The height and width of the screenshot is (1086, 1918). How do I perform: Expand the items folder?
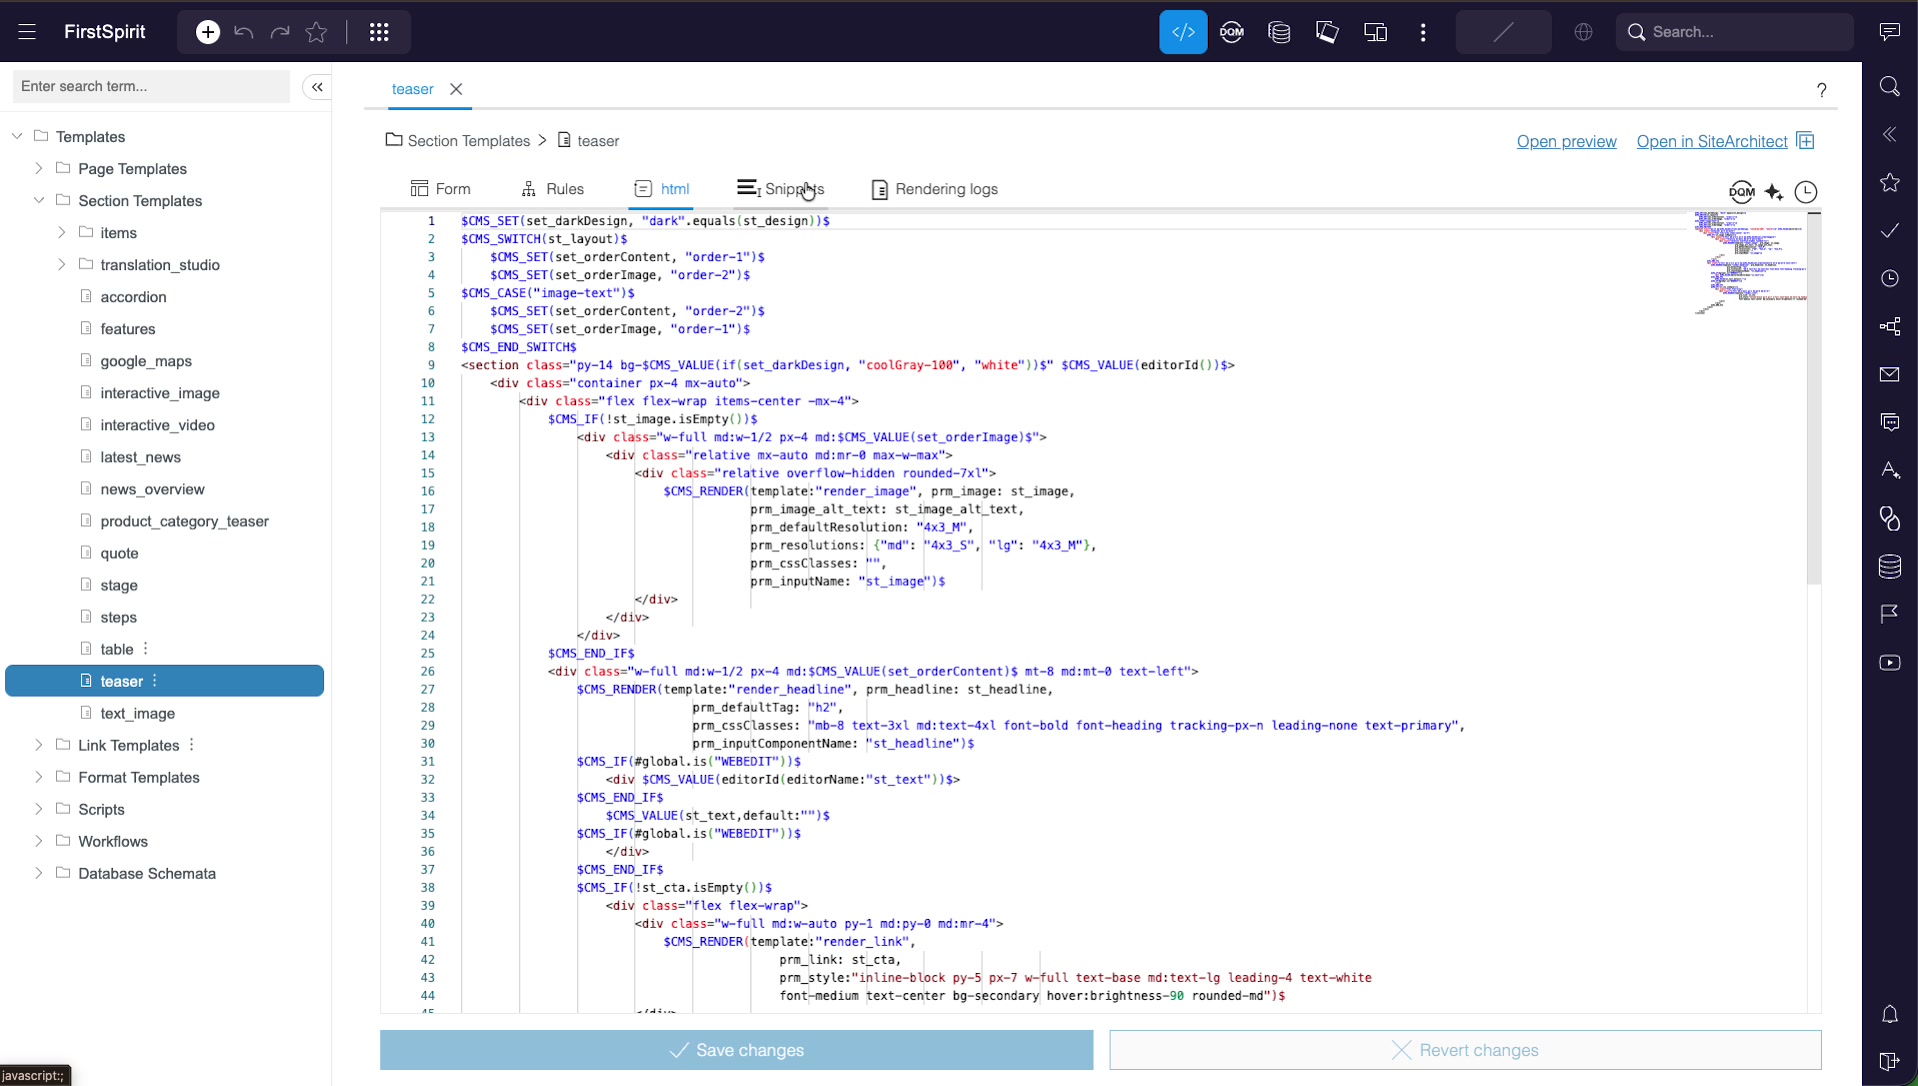[x=61, y=232]
